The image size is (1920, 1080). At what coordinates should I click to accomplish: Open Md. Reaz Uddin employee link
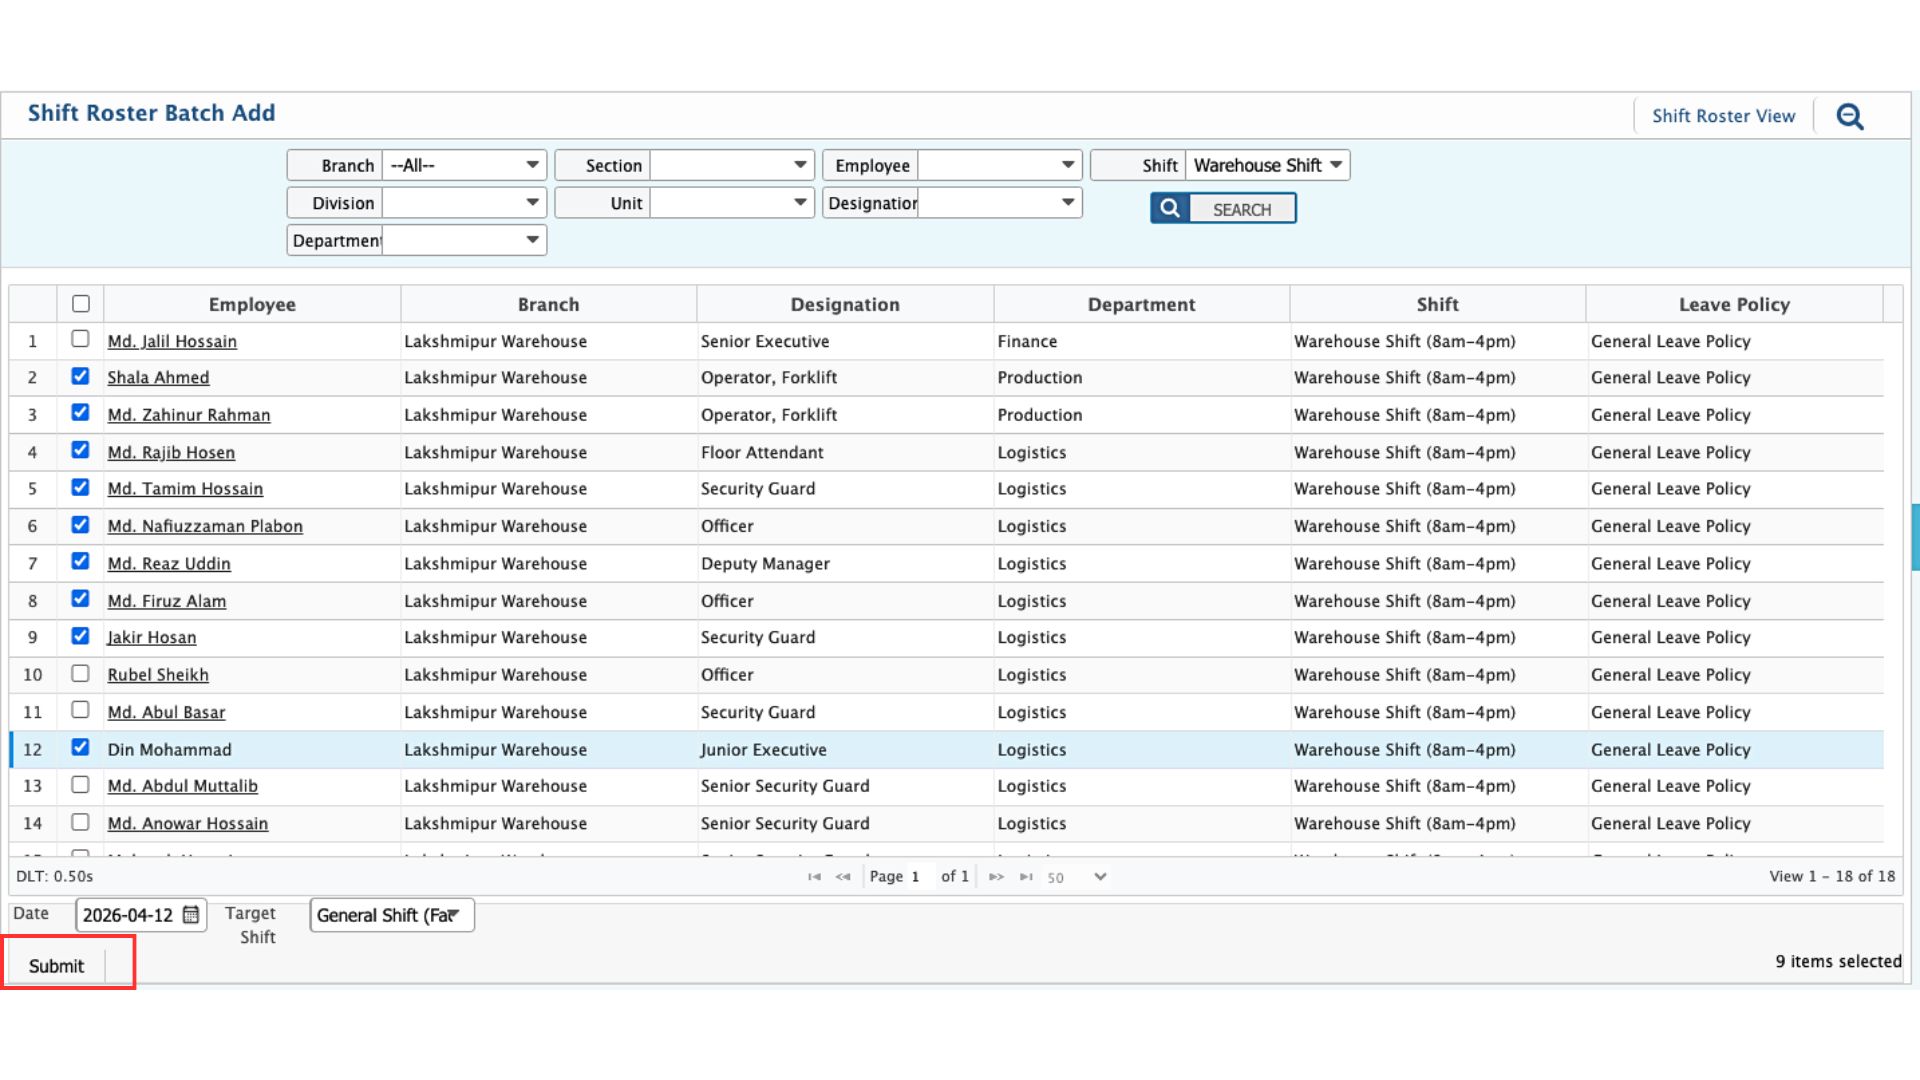click(169, 564)
